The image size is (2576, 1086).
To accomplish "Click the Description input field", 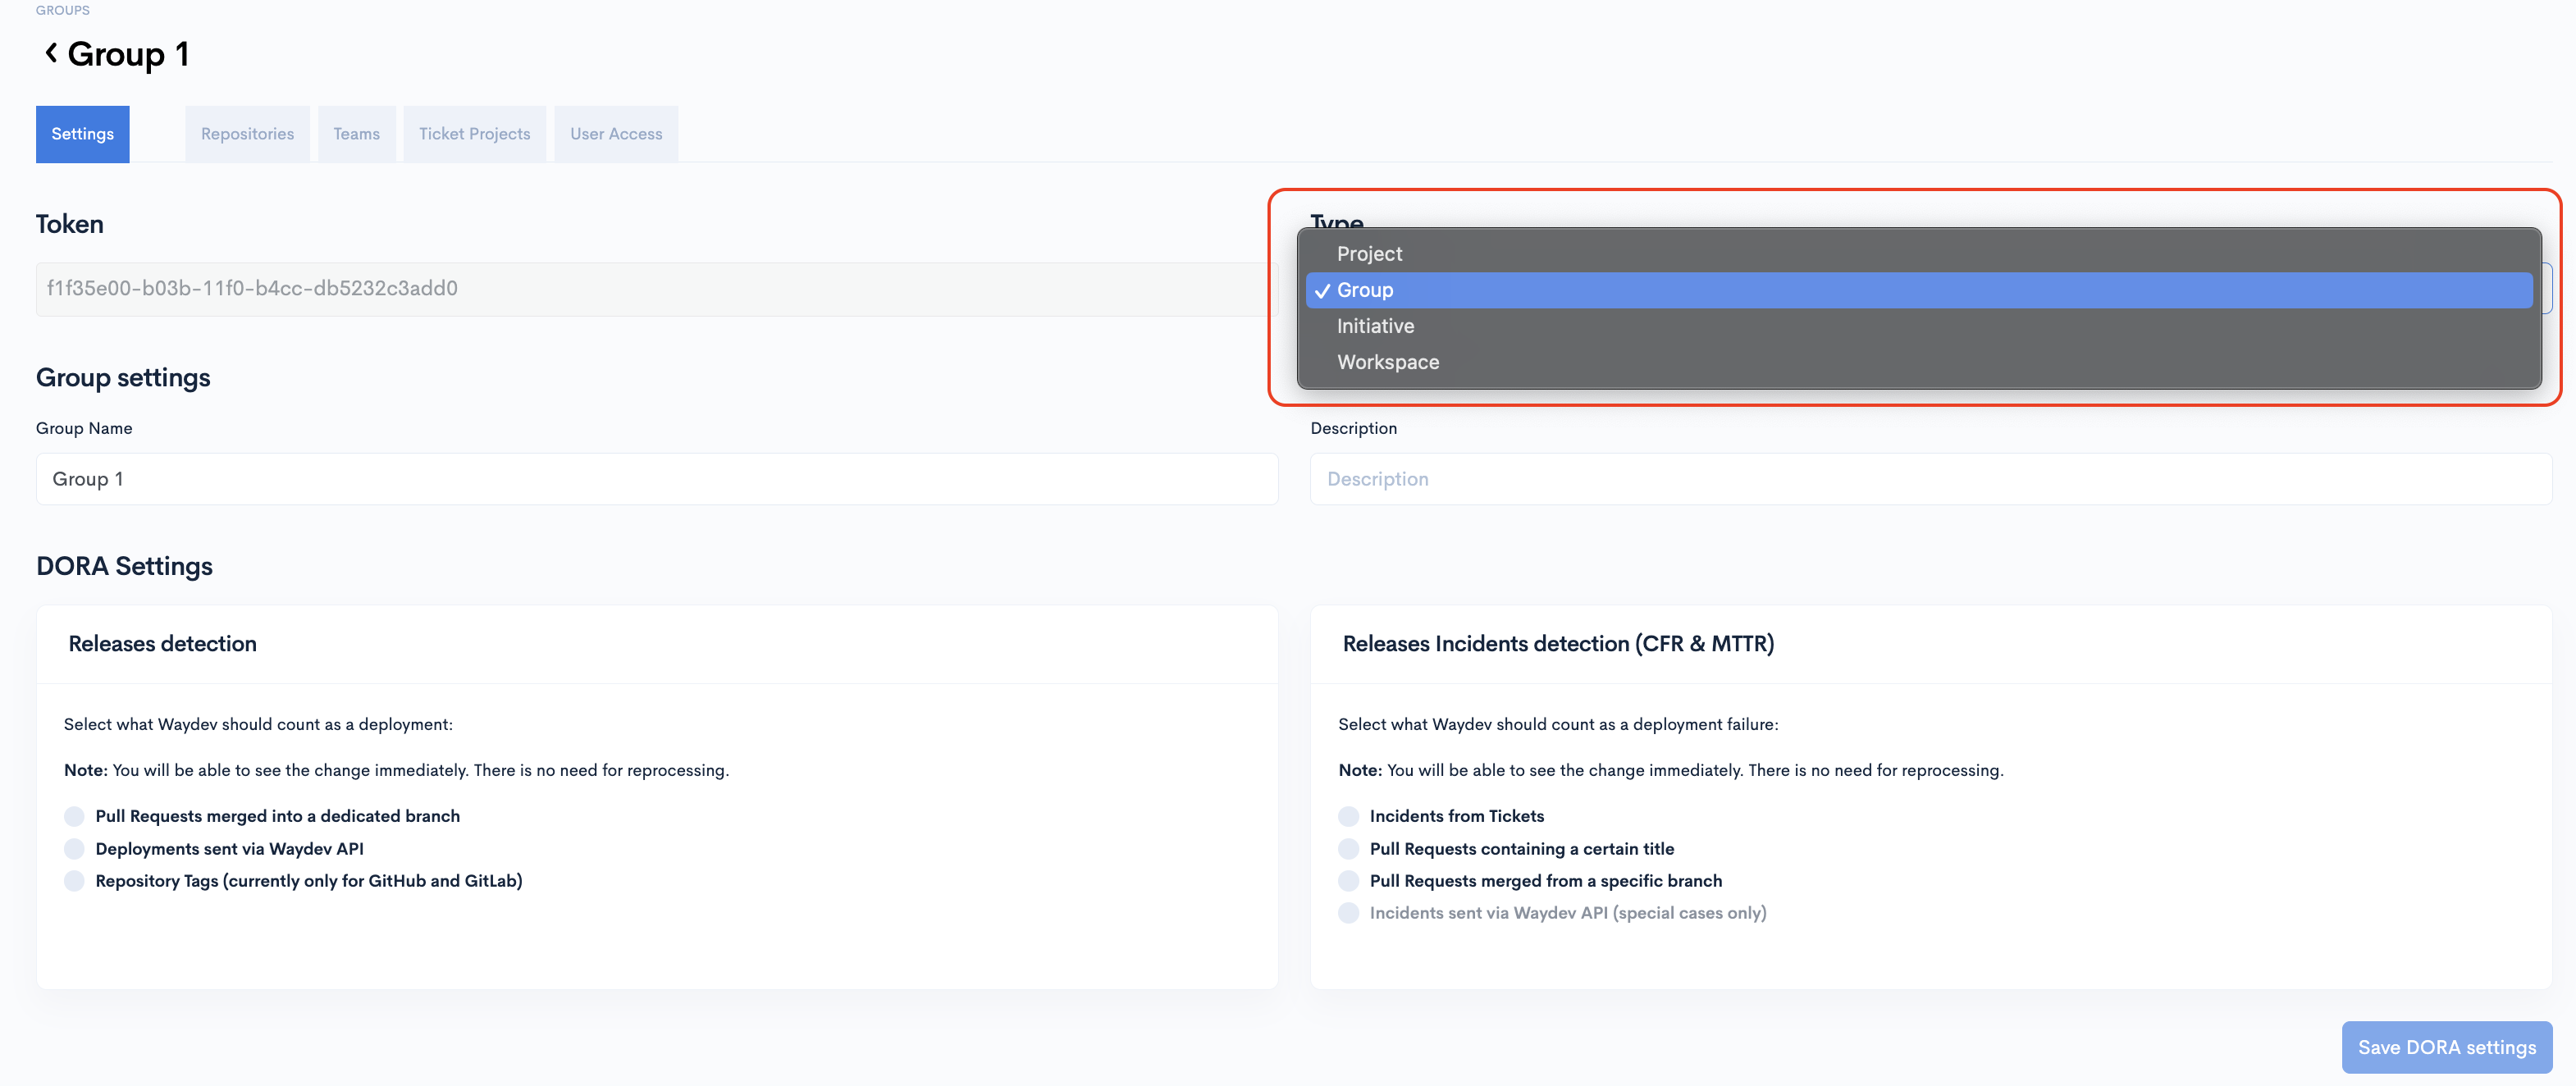I will pos(1930,479).
